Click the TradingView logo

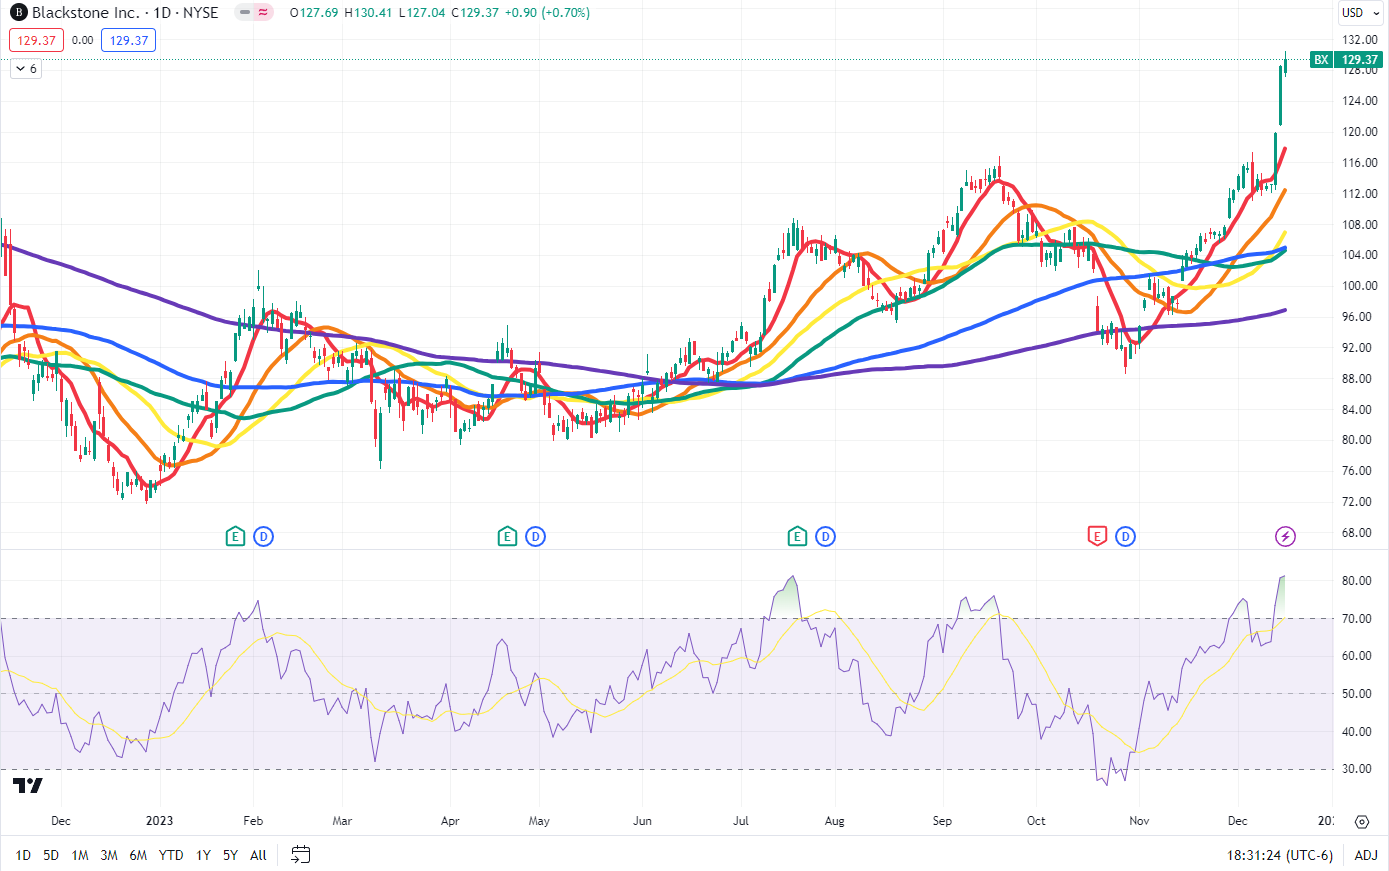[x=28, y=786]
